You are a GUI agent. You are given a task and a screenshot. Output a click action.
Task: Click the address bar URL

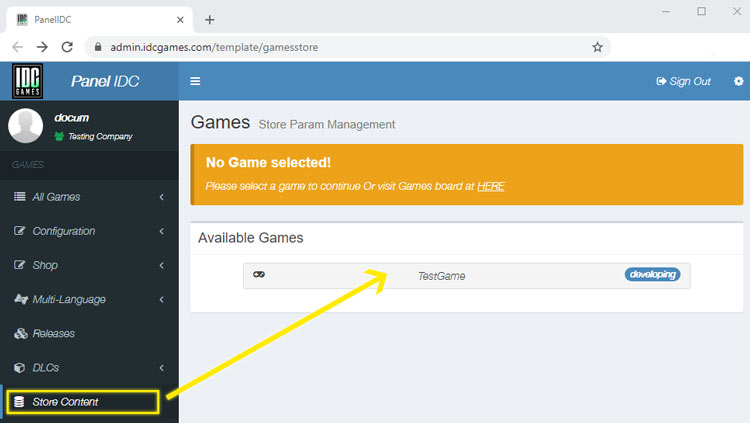point(214,47)
